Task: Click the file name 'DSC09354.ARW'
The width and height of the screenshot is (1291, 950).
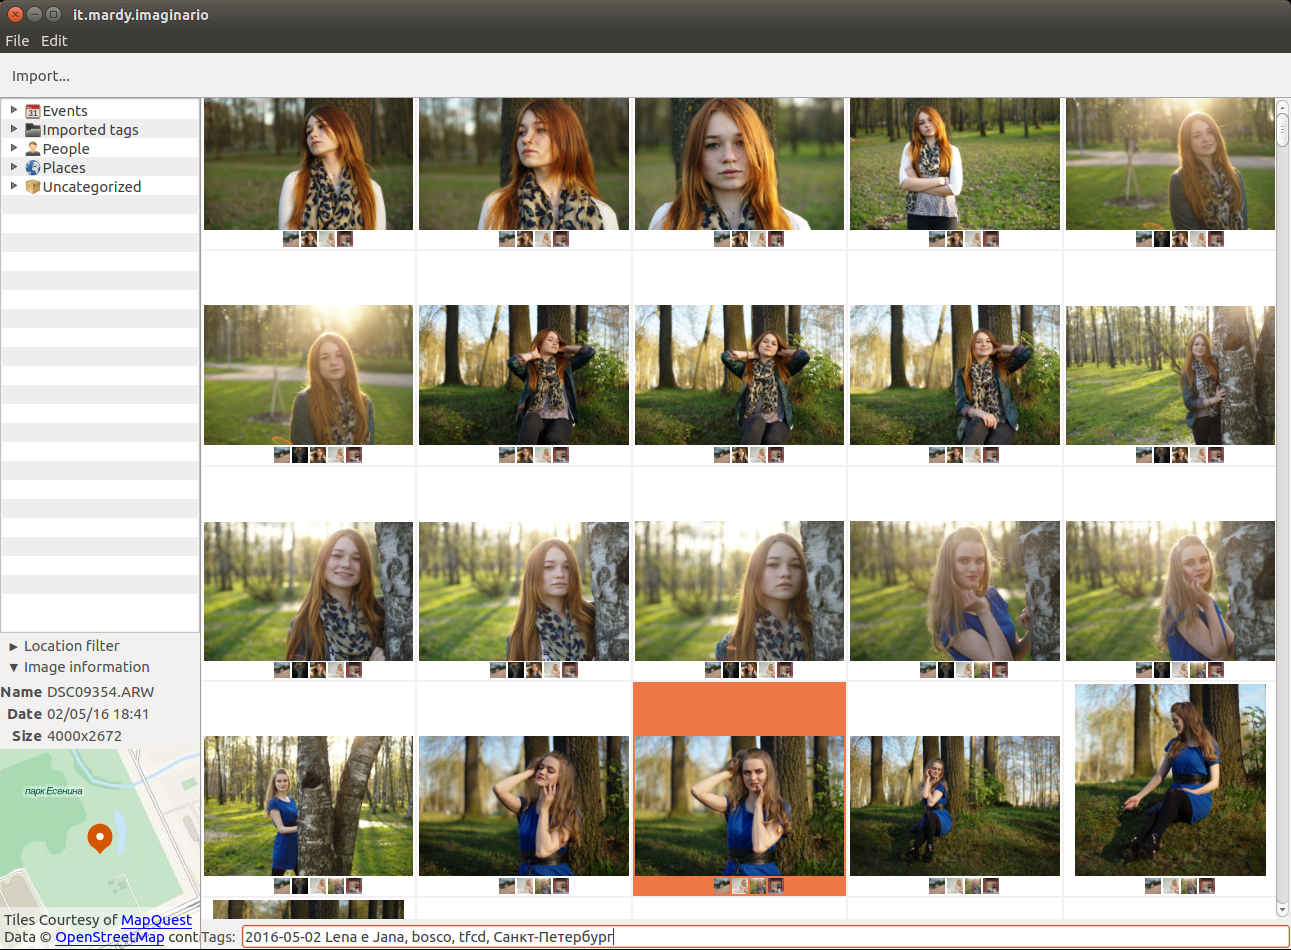Action: click(x=100, y=692)
